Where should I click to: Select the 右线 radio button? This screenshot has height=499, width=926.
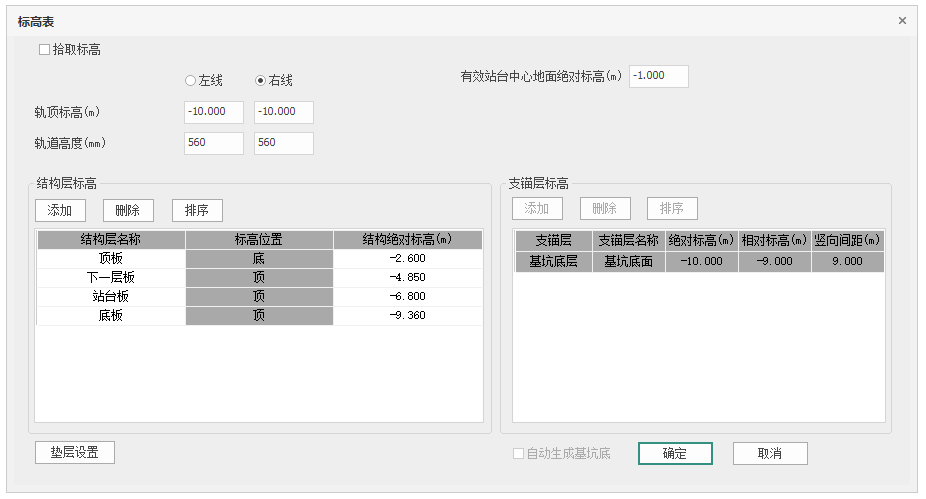click(x=261, y=80)
